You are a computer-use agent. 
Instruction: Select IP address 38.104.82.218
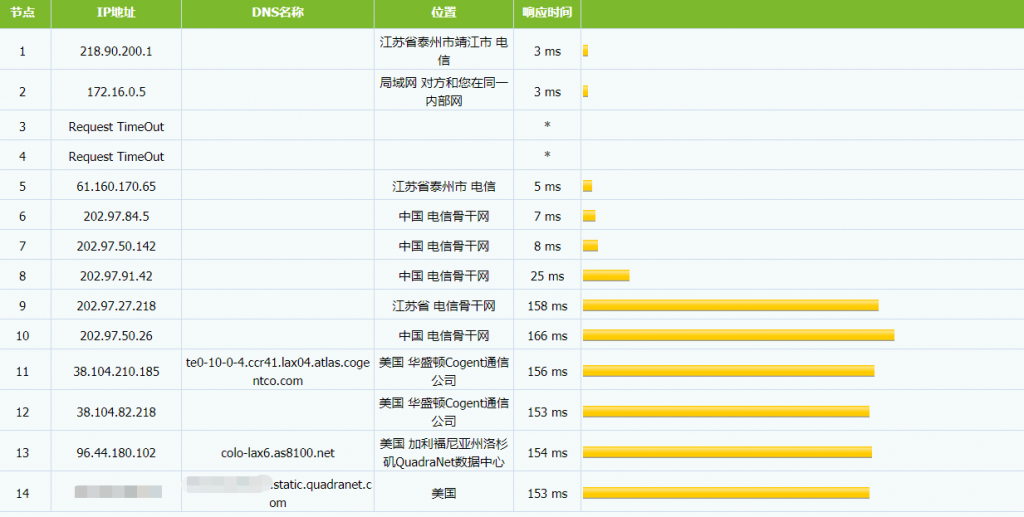click(x=116, y=412)
